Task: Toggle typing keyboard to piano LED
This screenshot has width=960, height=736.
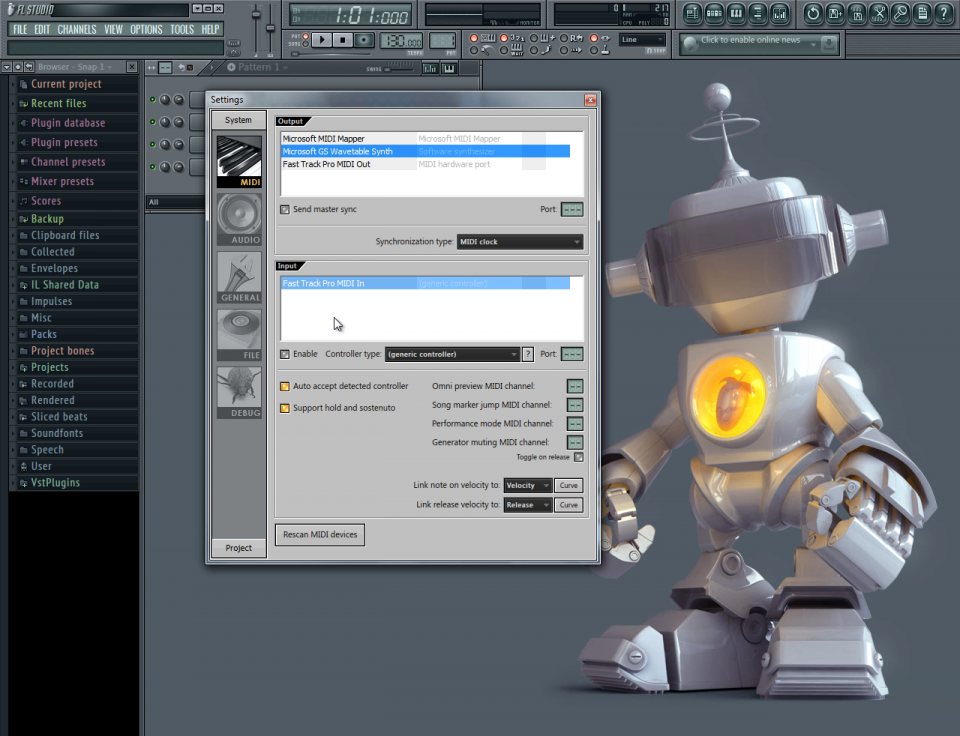Action: tap(473, 38)
